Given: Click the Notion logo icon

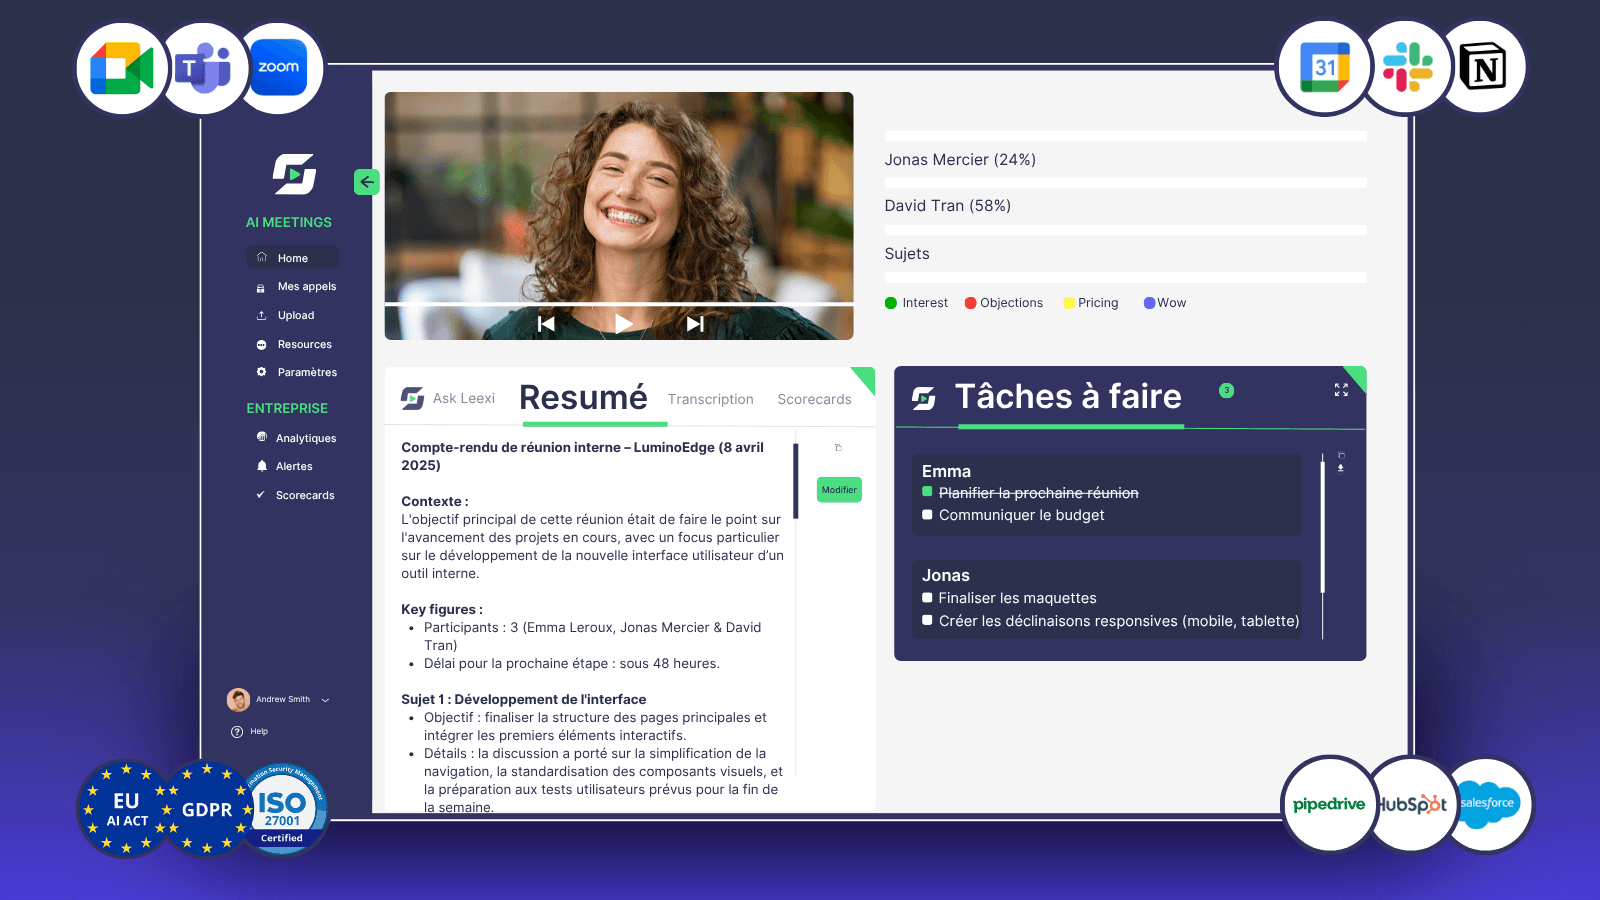Looking at the screenshot, I should pos(1482,67).
